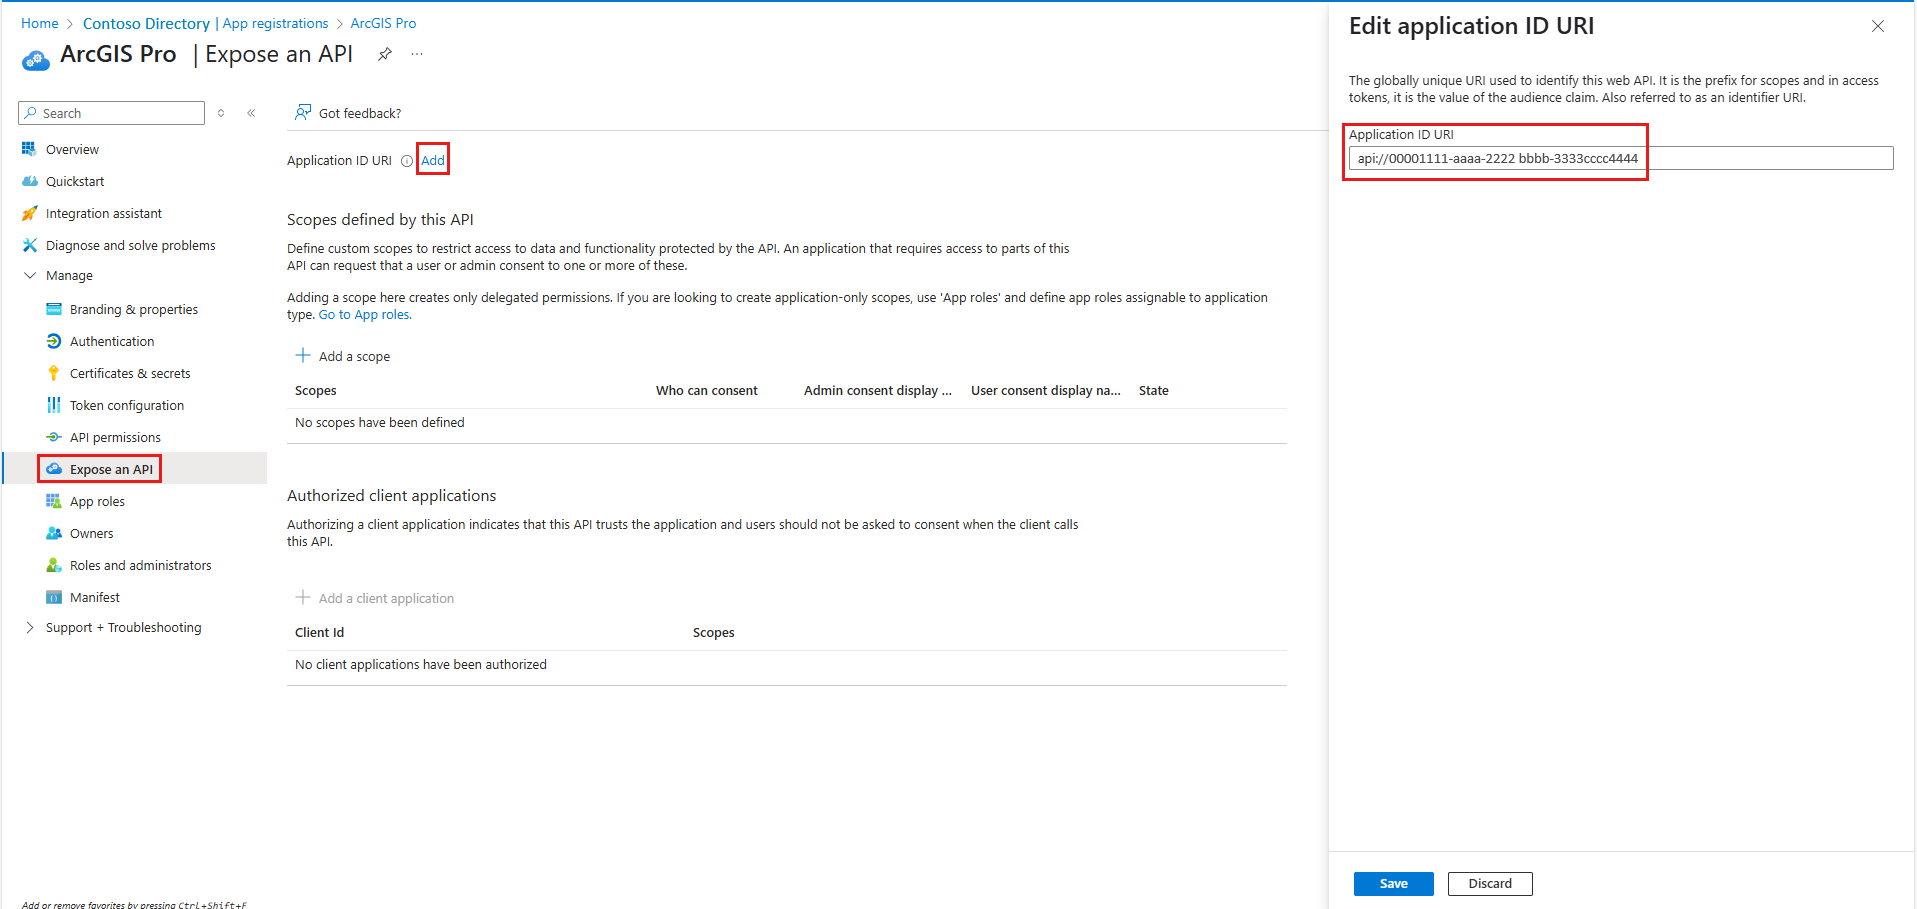Click the API permissions icon
The height and width of the screenshot is (909, 1917).
point(54,437)
